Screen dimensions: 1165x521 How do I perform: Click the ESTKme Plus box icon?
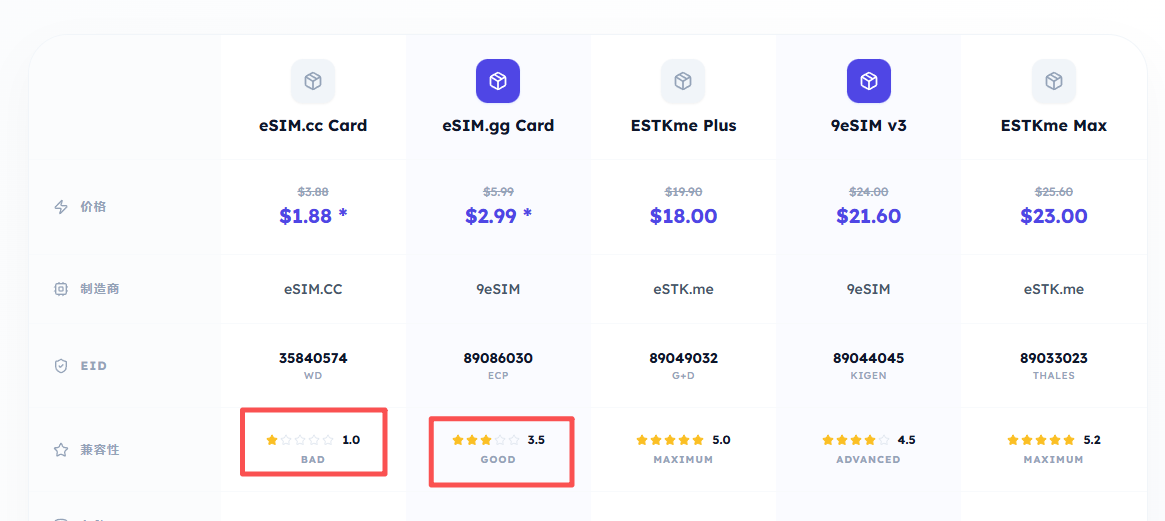pyautogui.click(x=683, y=81)
